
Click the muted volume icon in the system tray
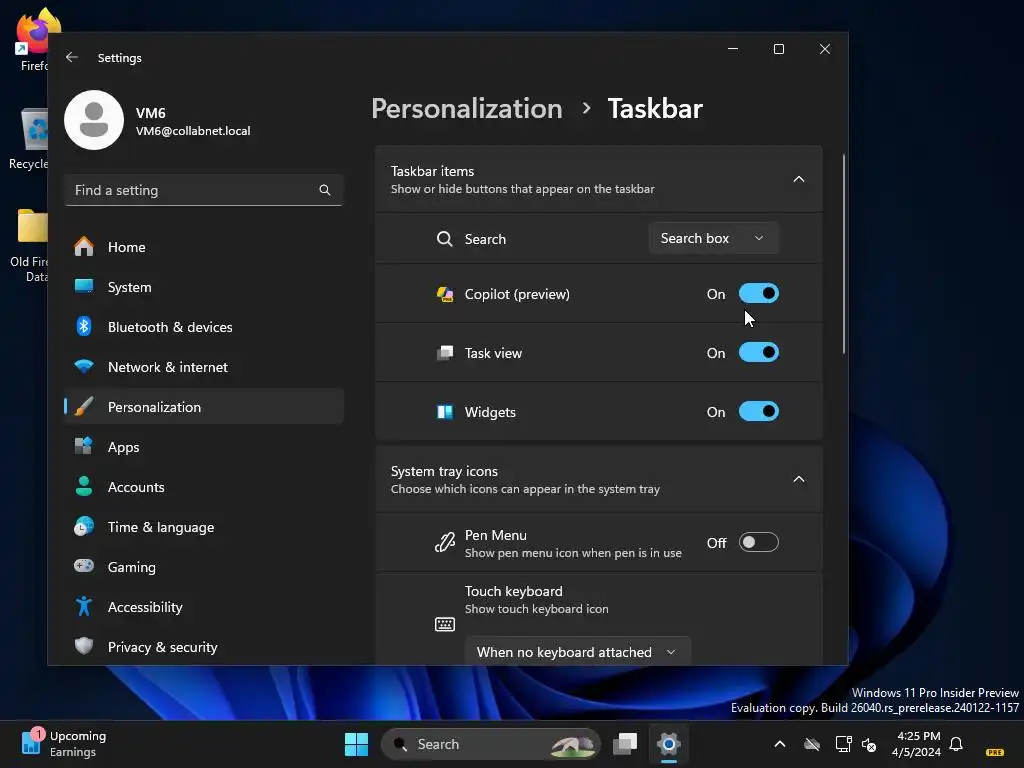tap(869, 744)
